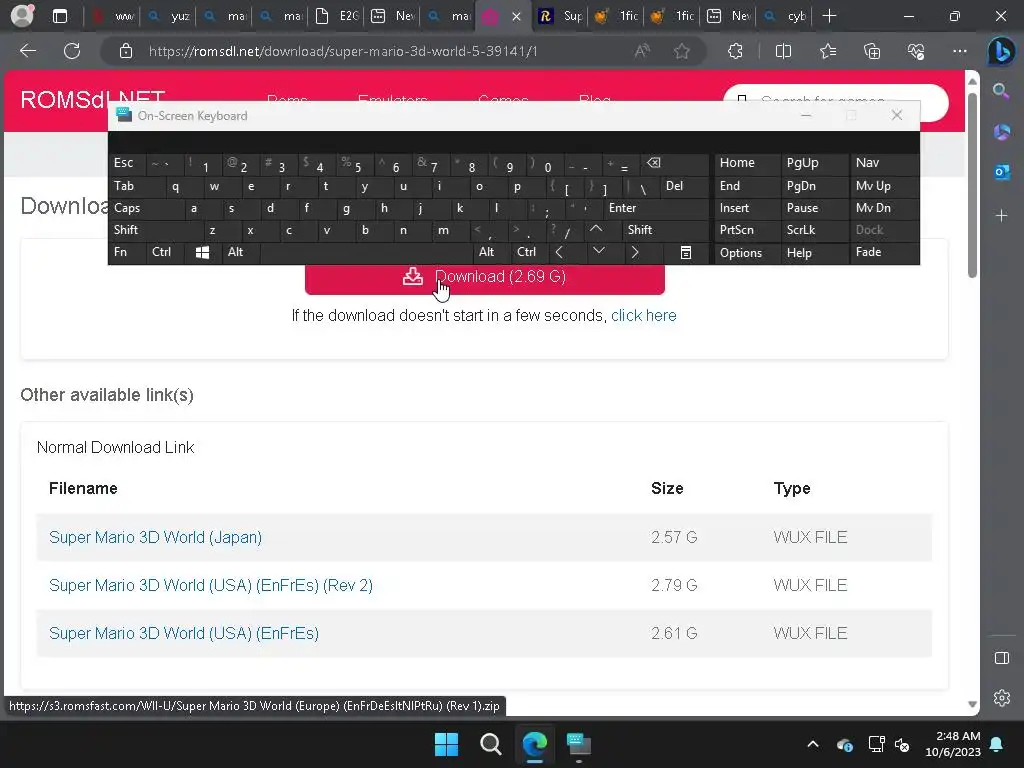Viewport: 1024px width, 768px height.
Task: Refresh the current page
Action: (72, 51)
